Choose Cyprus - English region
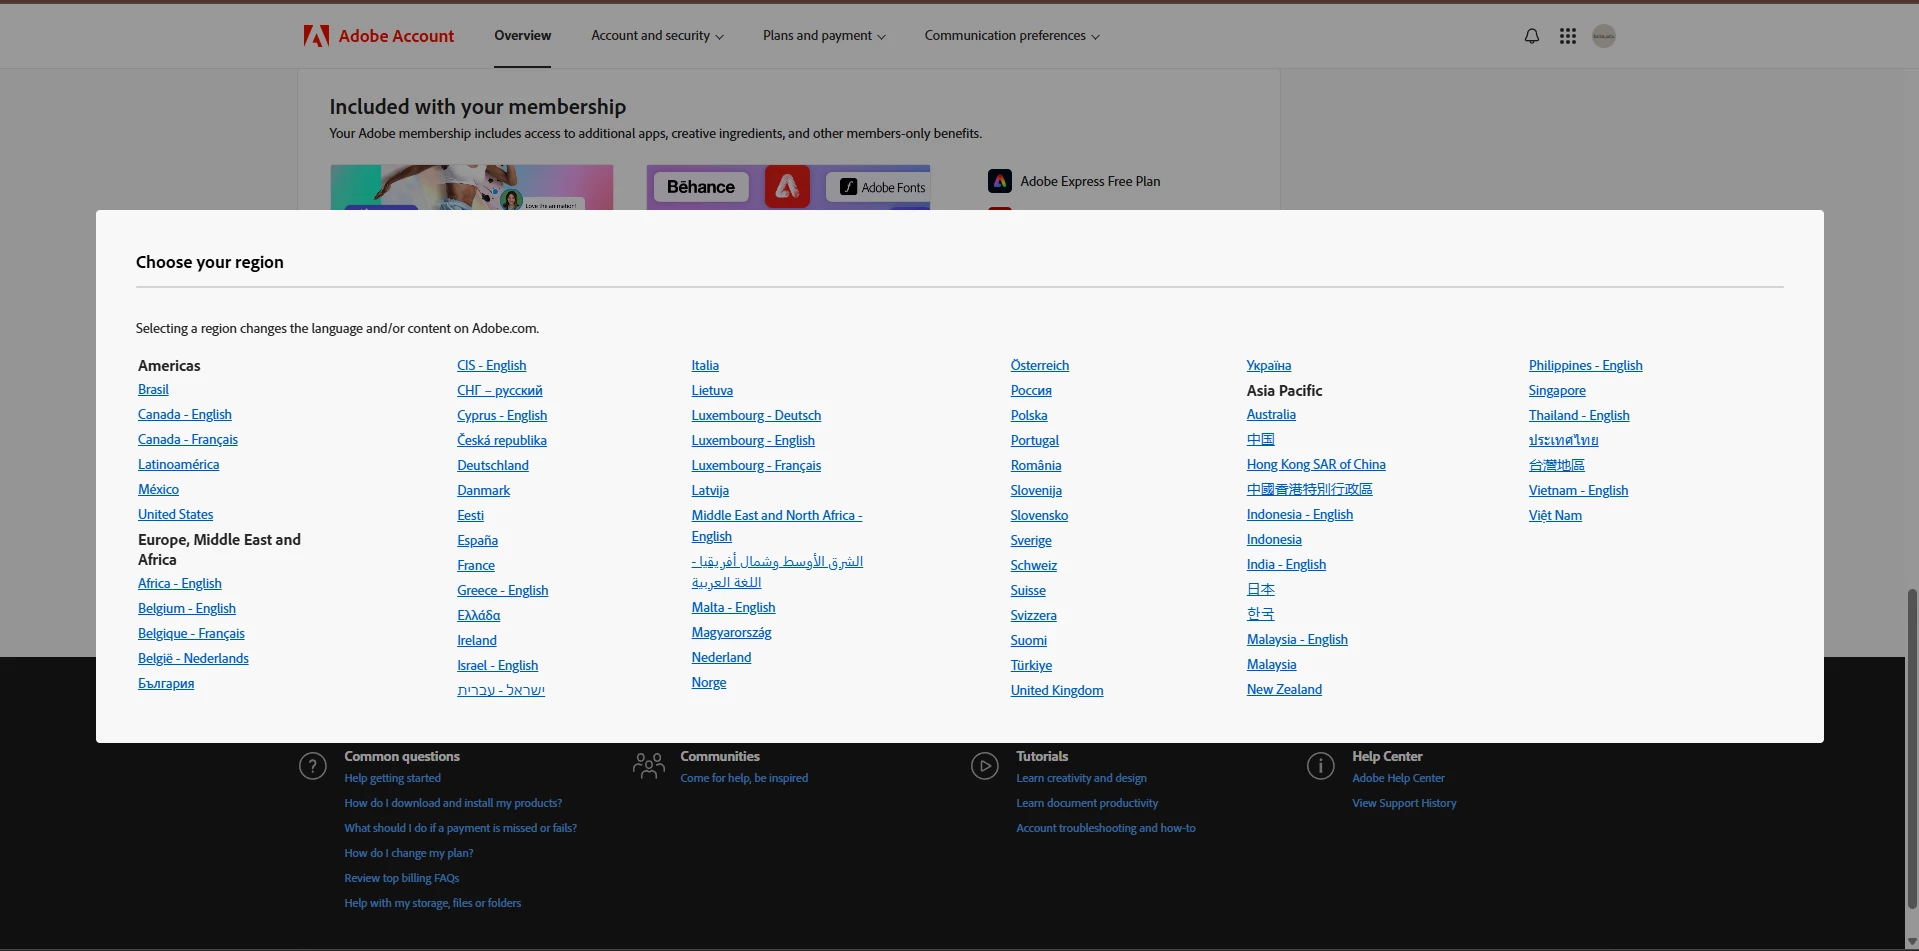The image size is (1919, 951). point(502,416)
